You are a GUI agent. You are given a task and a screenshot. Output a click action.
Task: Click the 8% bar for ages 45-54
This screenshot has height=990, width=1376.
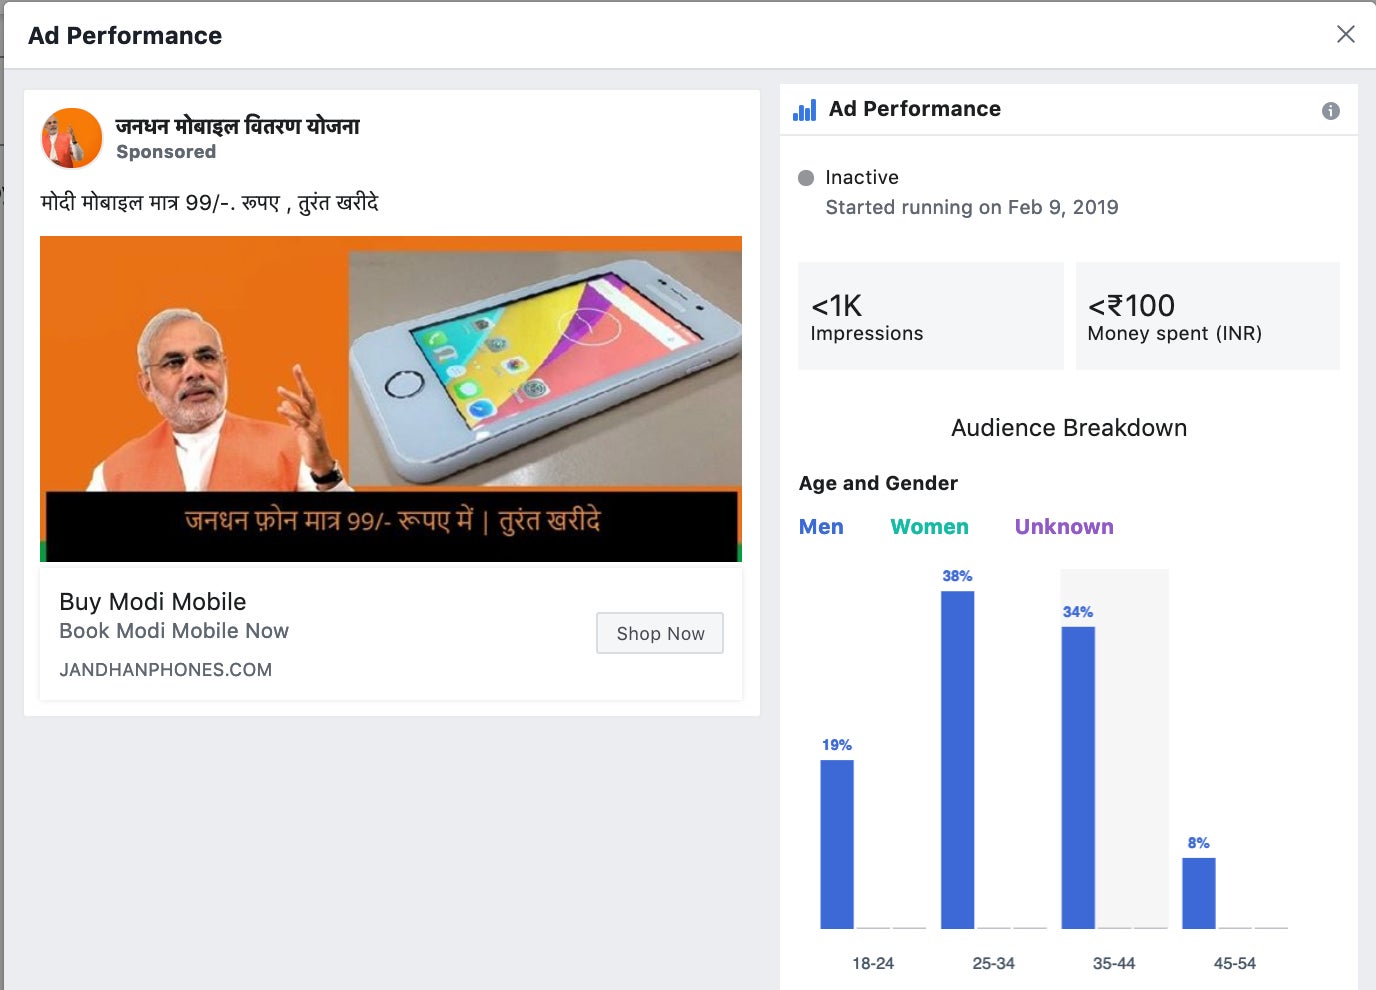pos(1199,893)
